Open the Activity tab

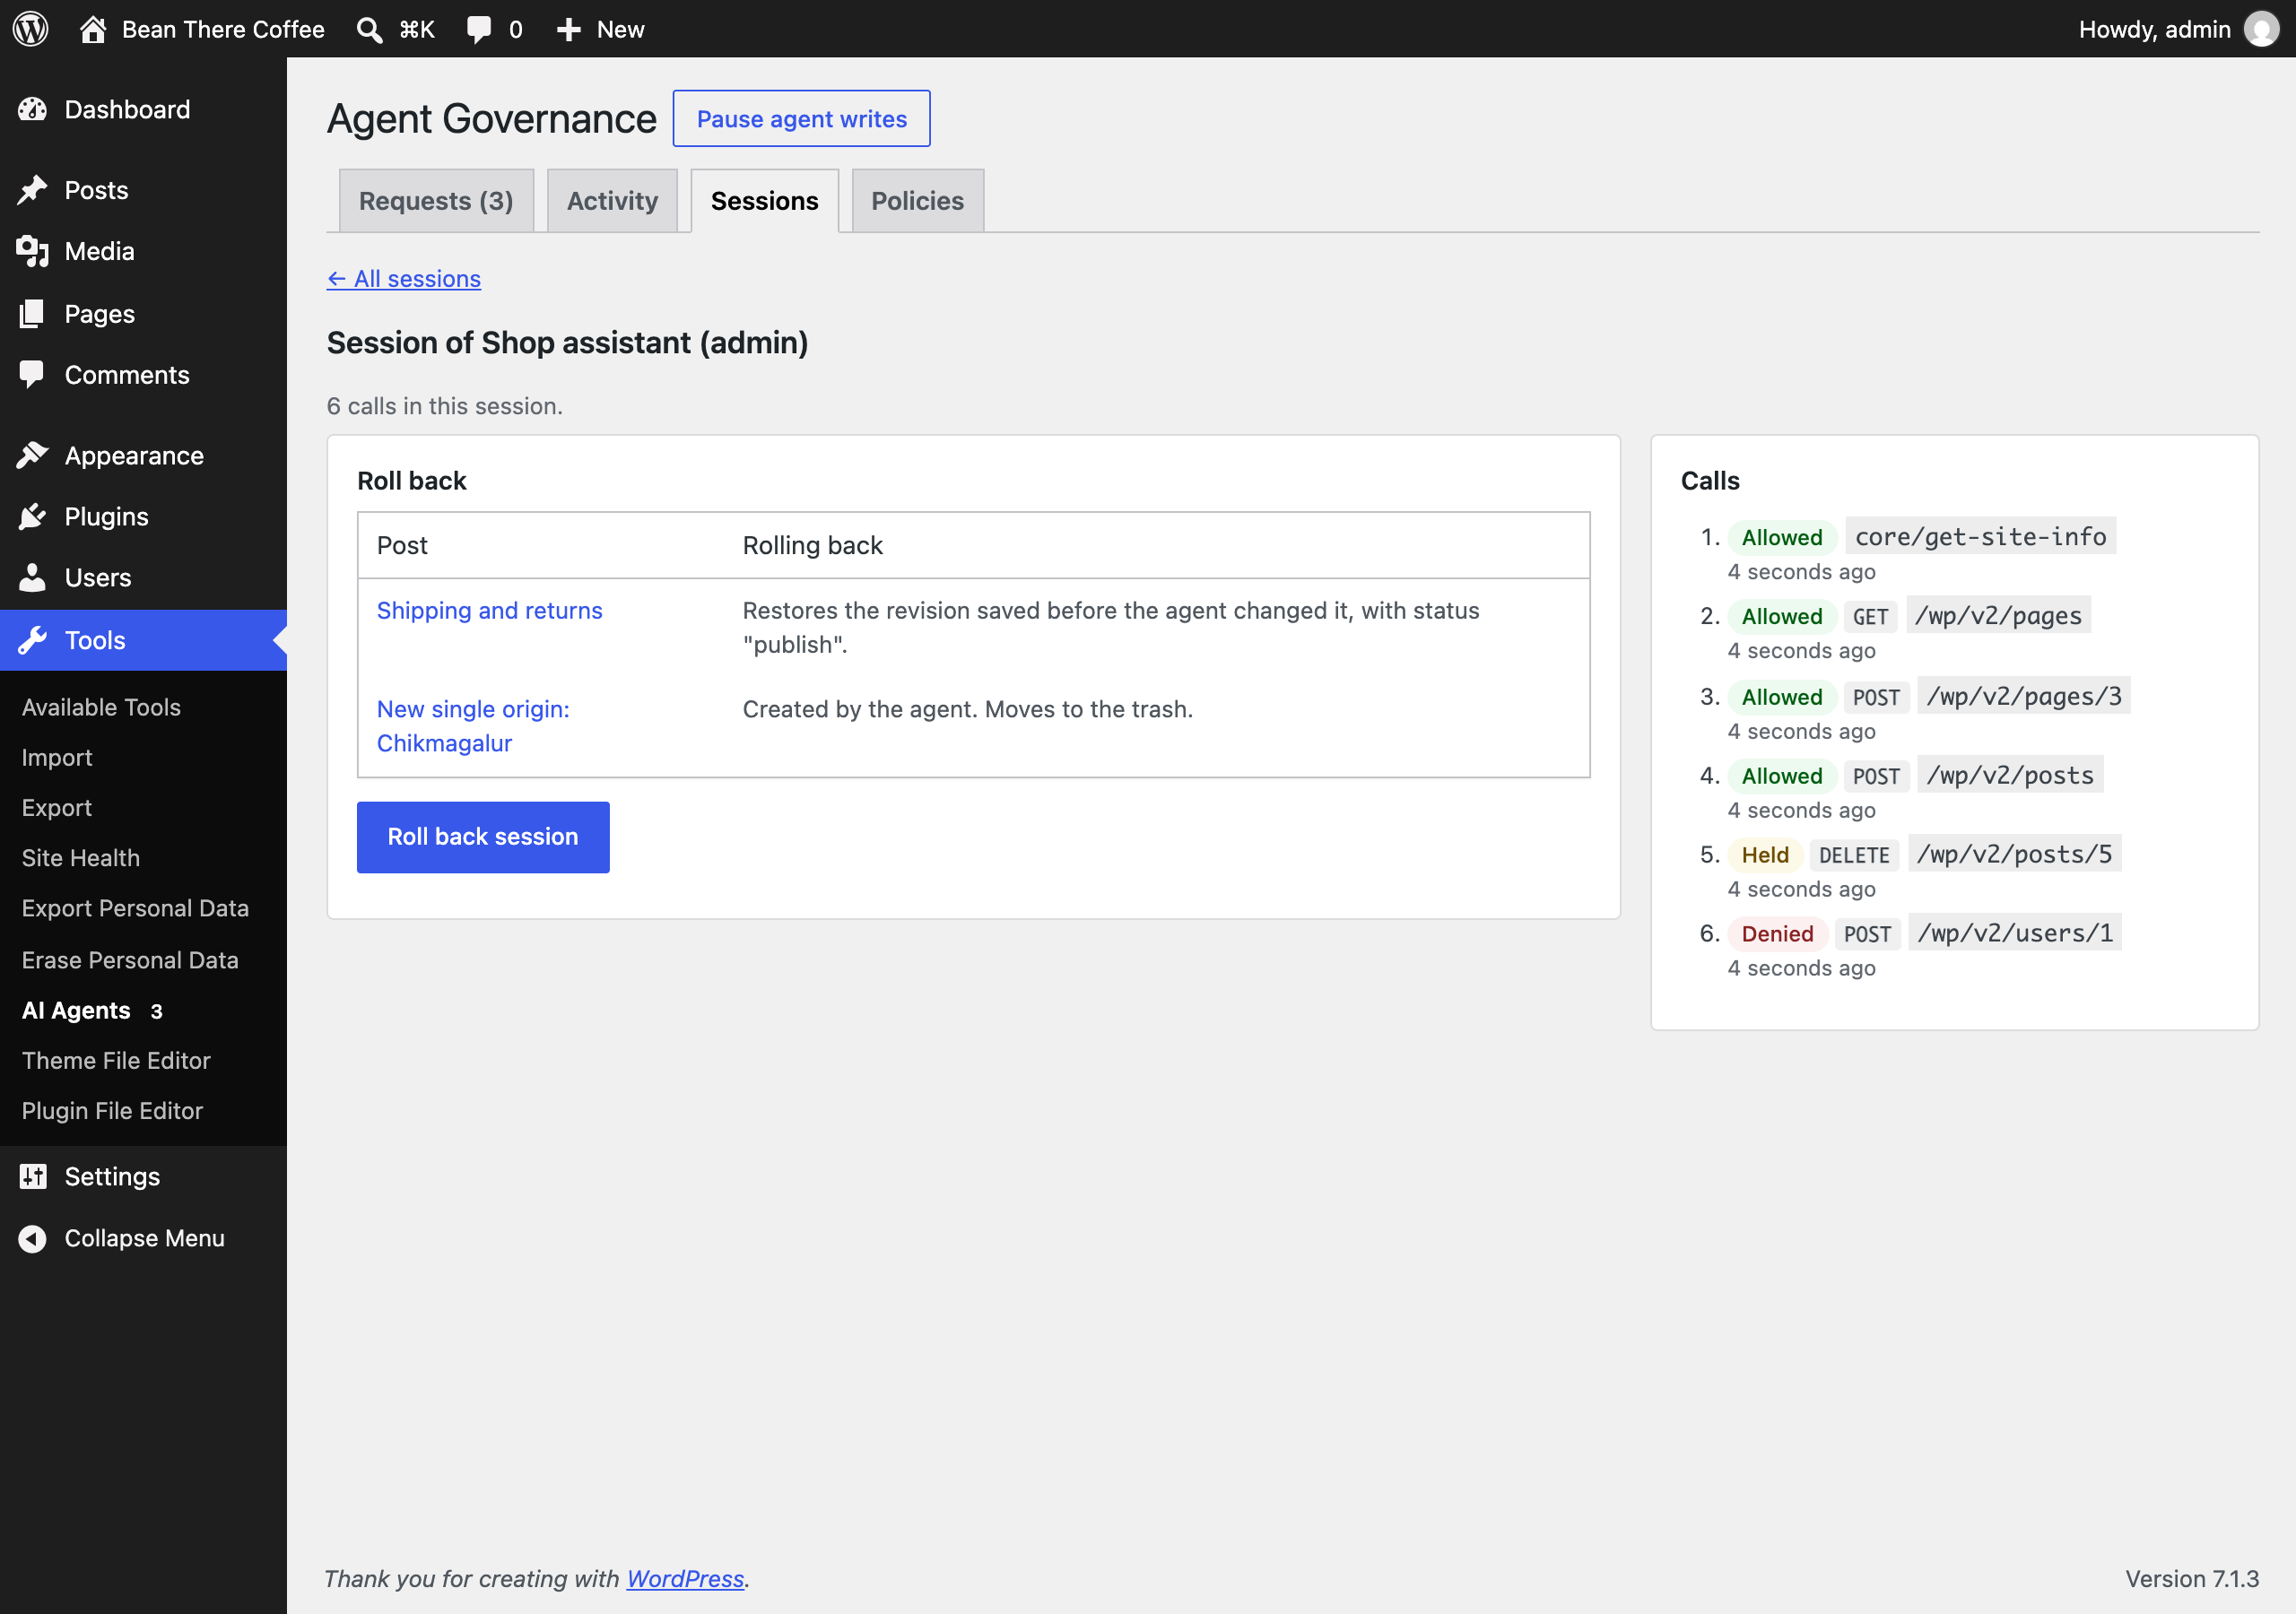[612, 201]
